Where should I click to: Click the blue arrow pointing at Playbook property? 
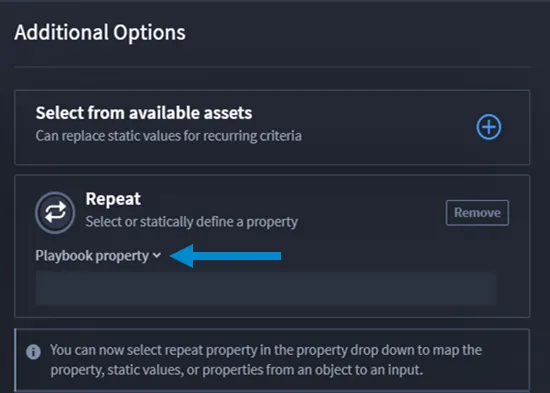tap(225, 256)
